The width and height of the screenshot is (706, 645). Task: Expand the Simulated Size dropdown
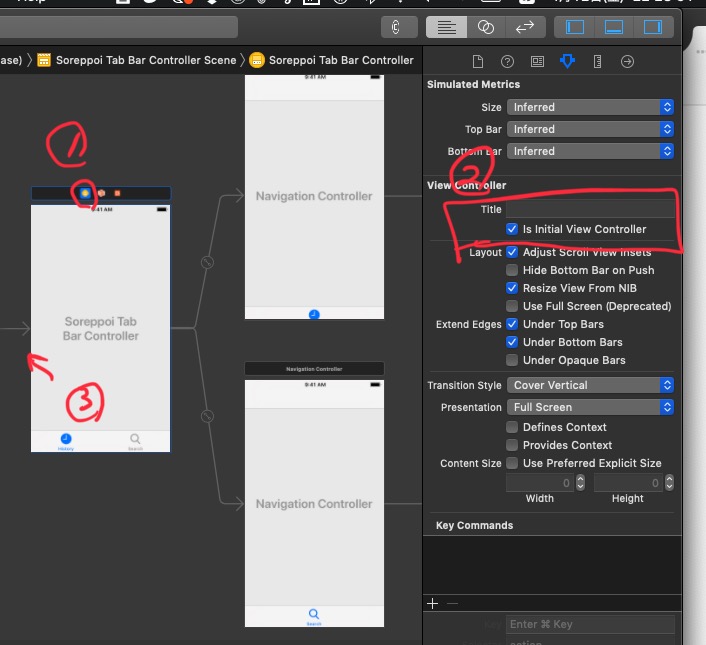[x=590, y=107]
